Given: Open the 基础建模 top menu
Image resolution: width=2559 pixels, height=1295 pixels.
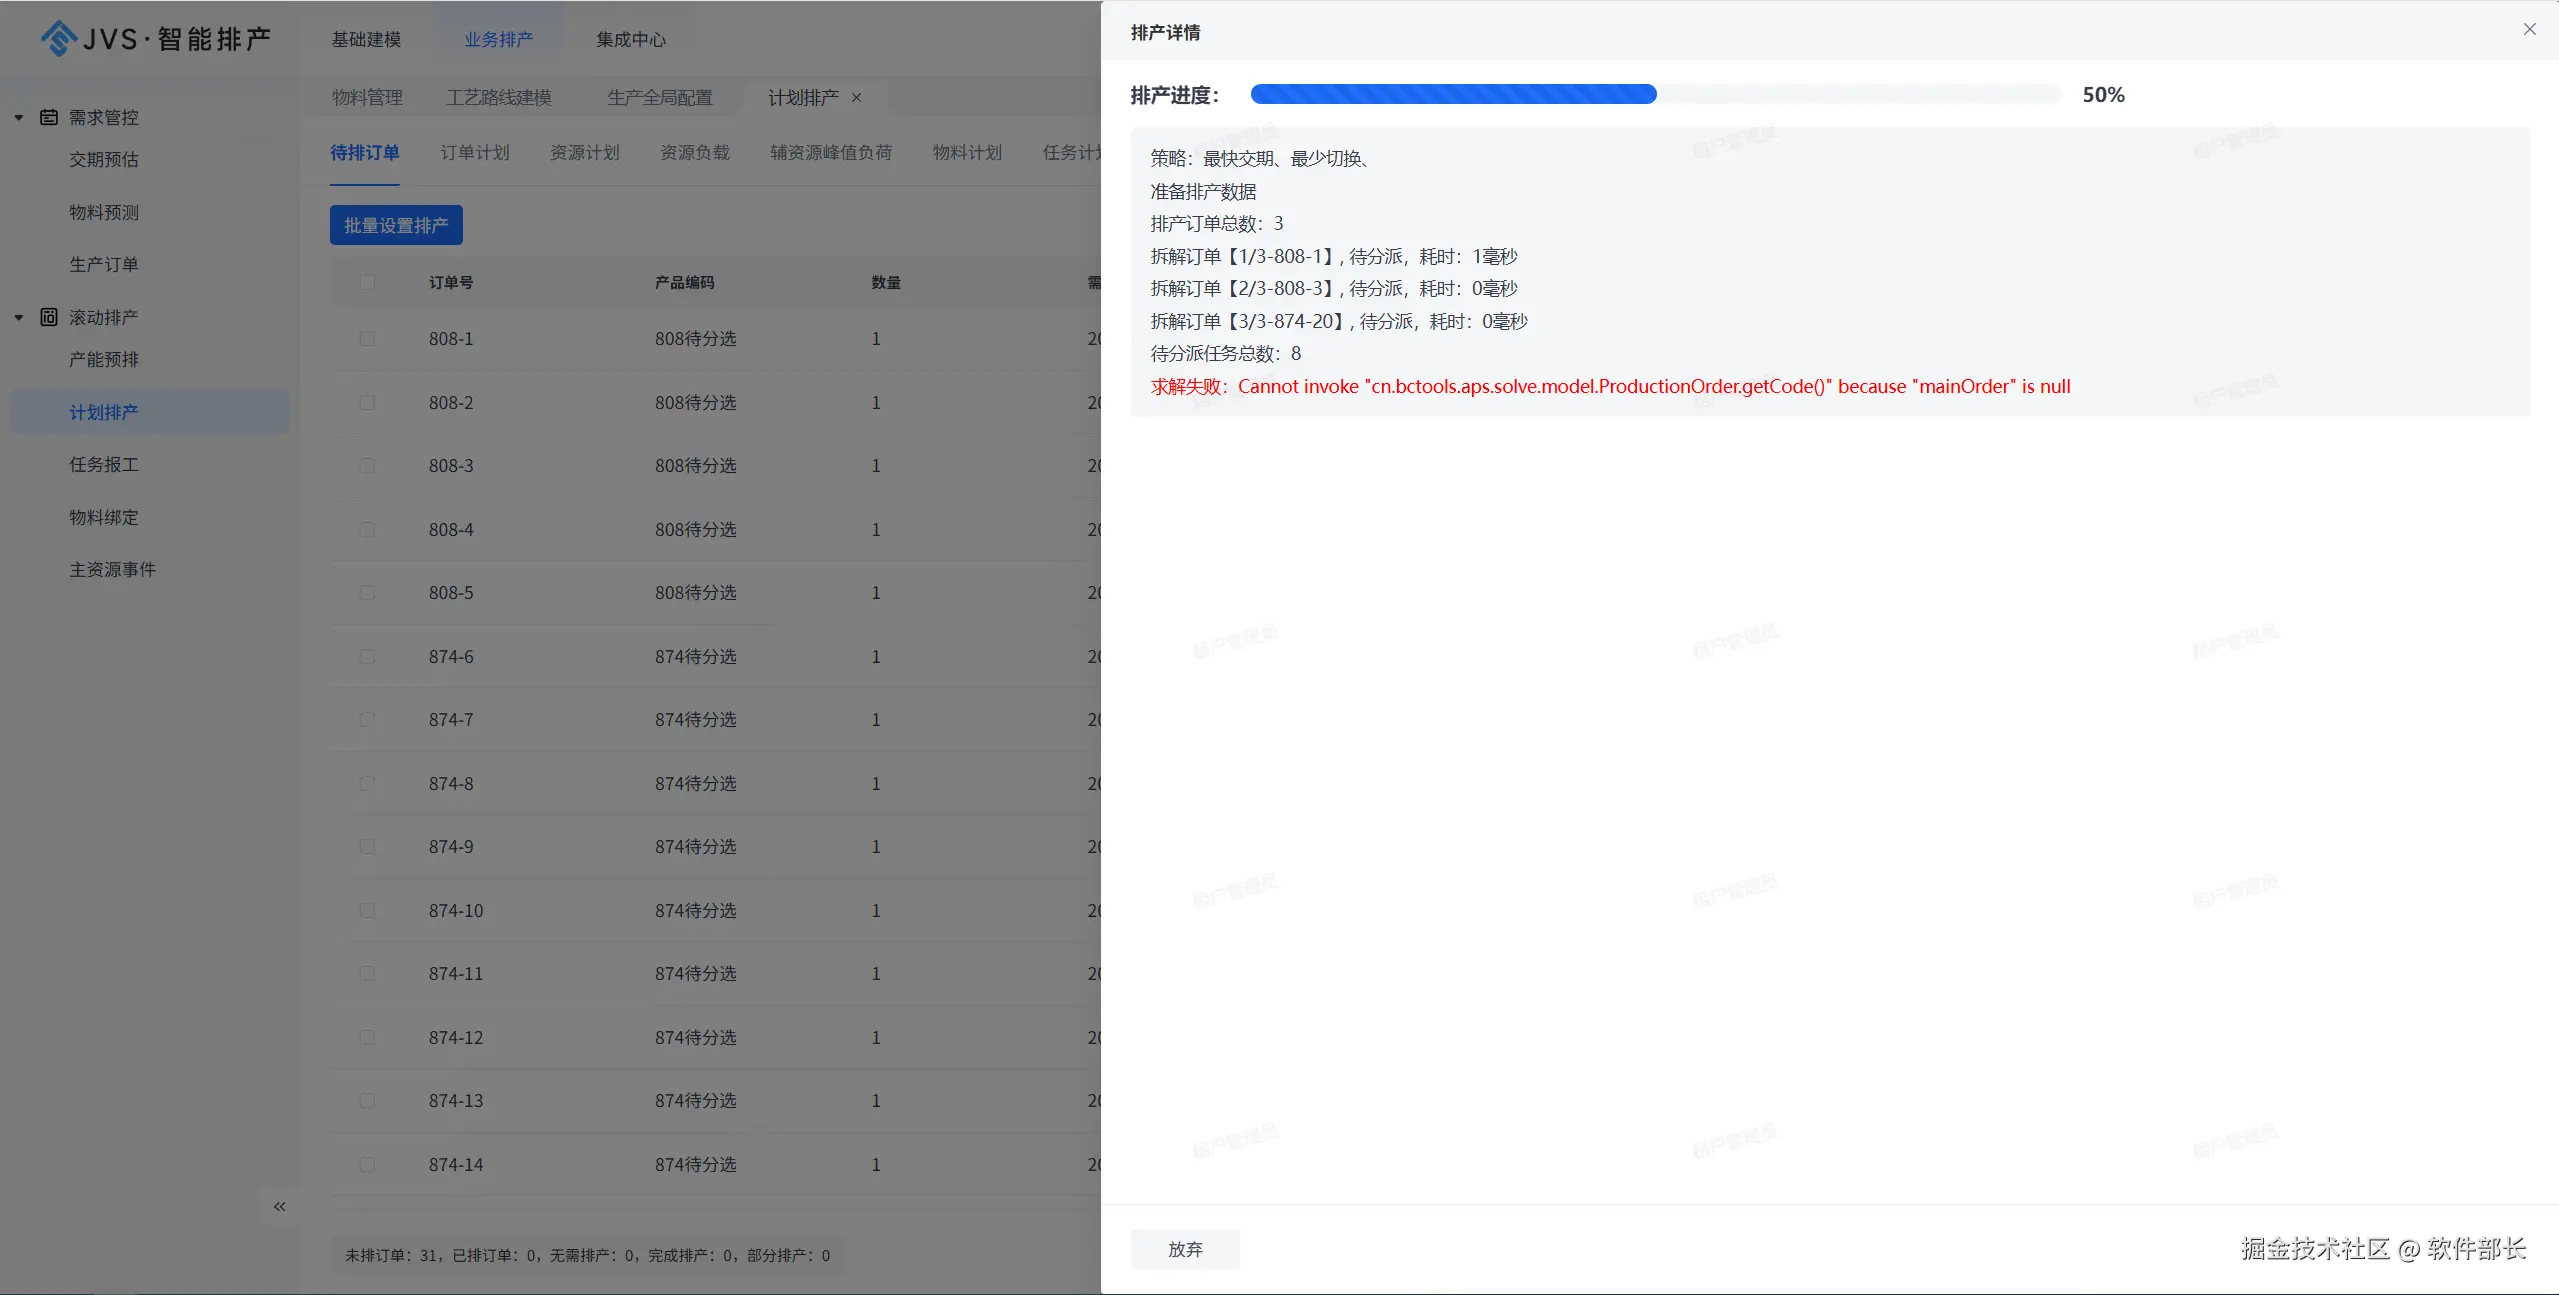Looking at the screenshot, I should [366, 39].
